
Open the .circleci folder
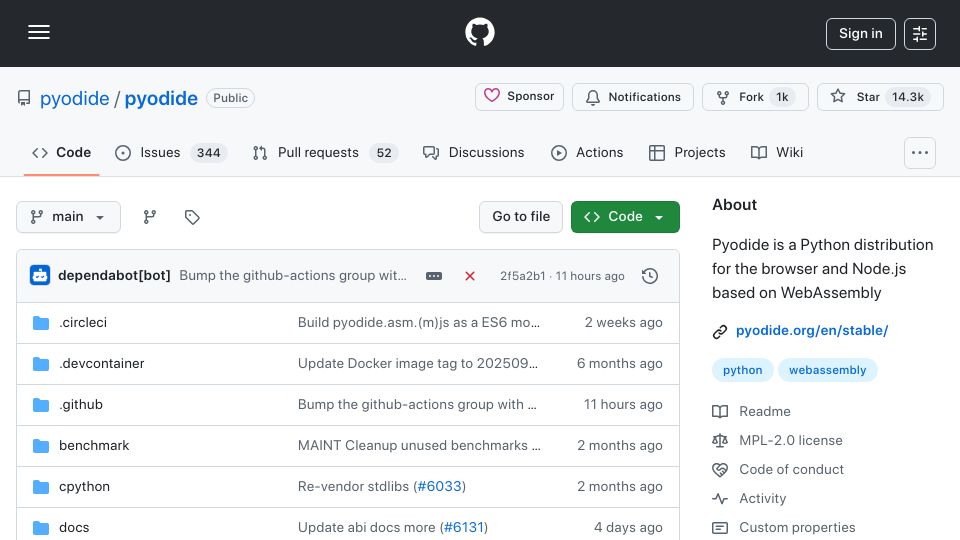(83, 323)
